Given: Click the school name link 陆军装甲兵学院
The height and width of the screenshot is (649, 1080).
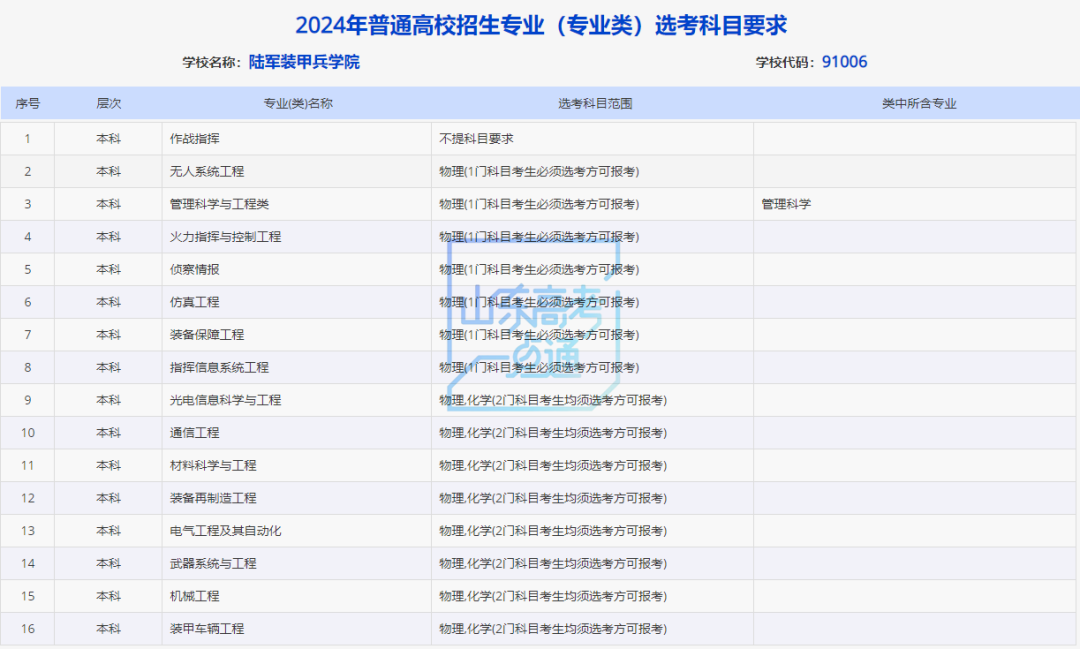Looking at the screenshot, I should 302,62.
